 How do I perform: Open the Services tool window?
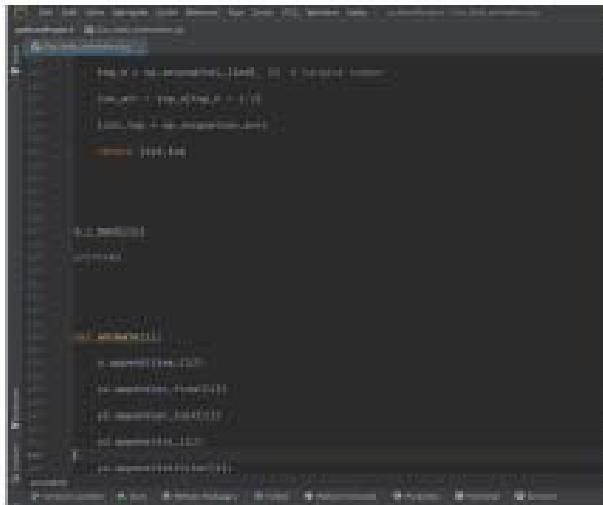[x=536, y=496]
